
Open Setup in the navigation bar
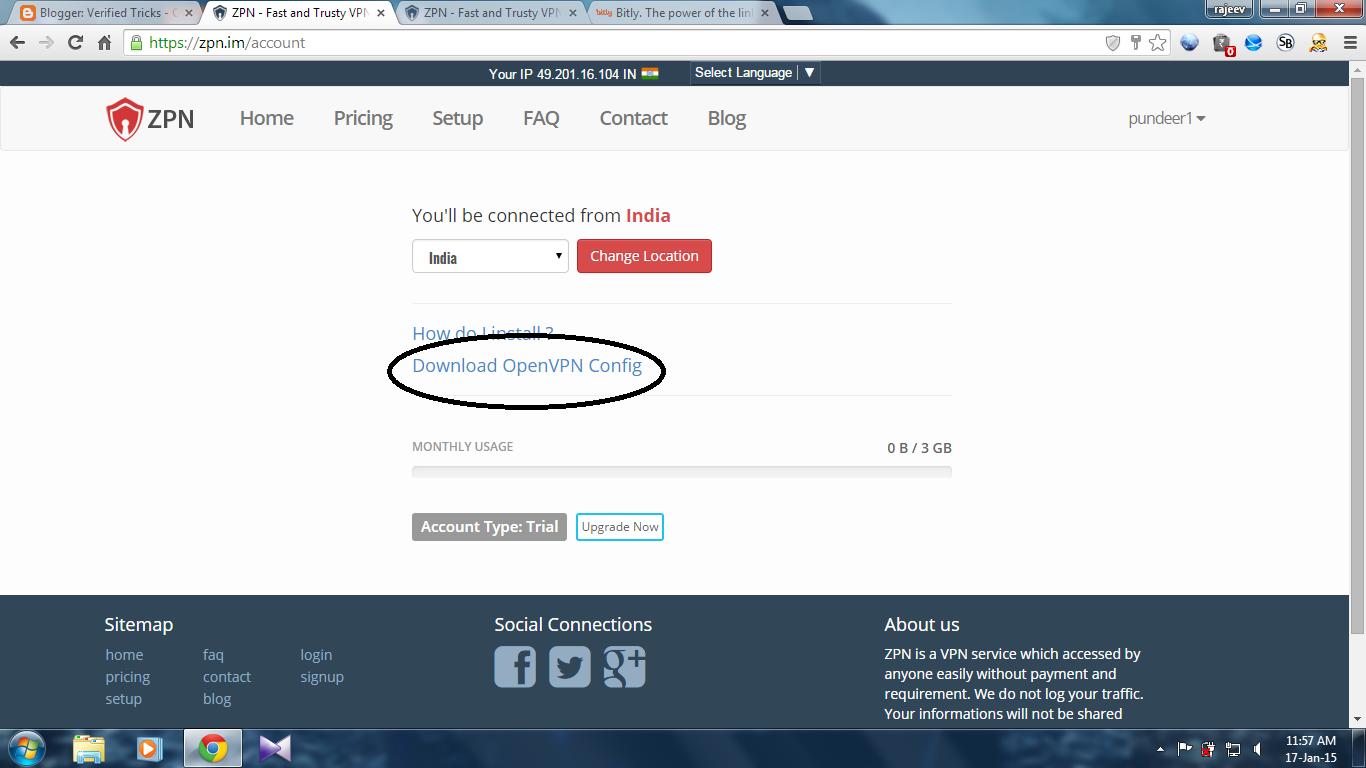[x=458, y=118]
